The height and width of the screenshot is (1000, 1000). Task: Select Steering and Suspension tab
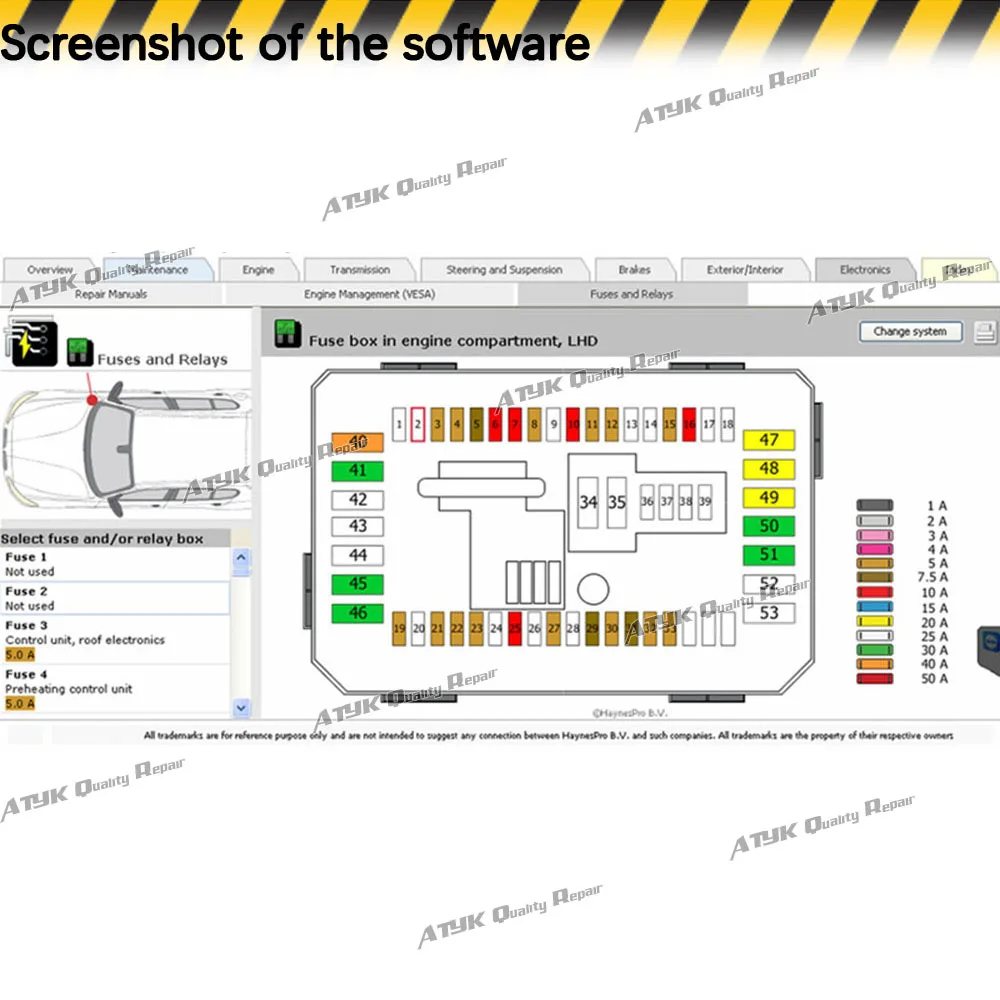click(x=504, y=270)
